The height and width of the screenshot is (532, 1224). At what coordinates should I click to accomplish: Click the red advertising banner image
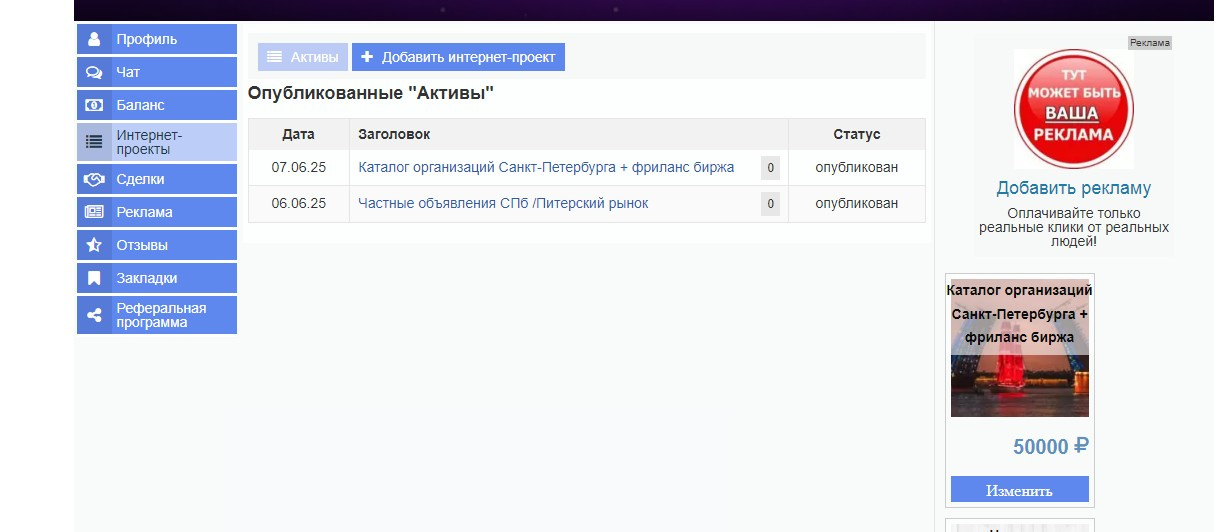click(1073, 108)
